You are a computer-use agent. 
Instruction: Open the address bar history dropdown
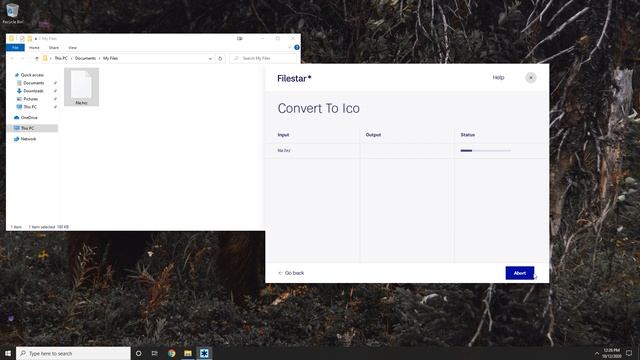pyautogui.click(x=210, y=58)
